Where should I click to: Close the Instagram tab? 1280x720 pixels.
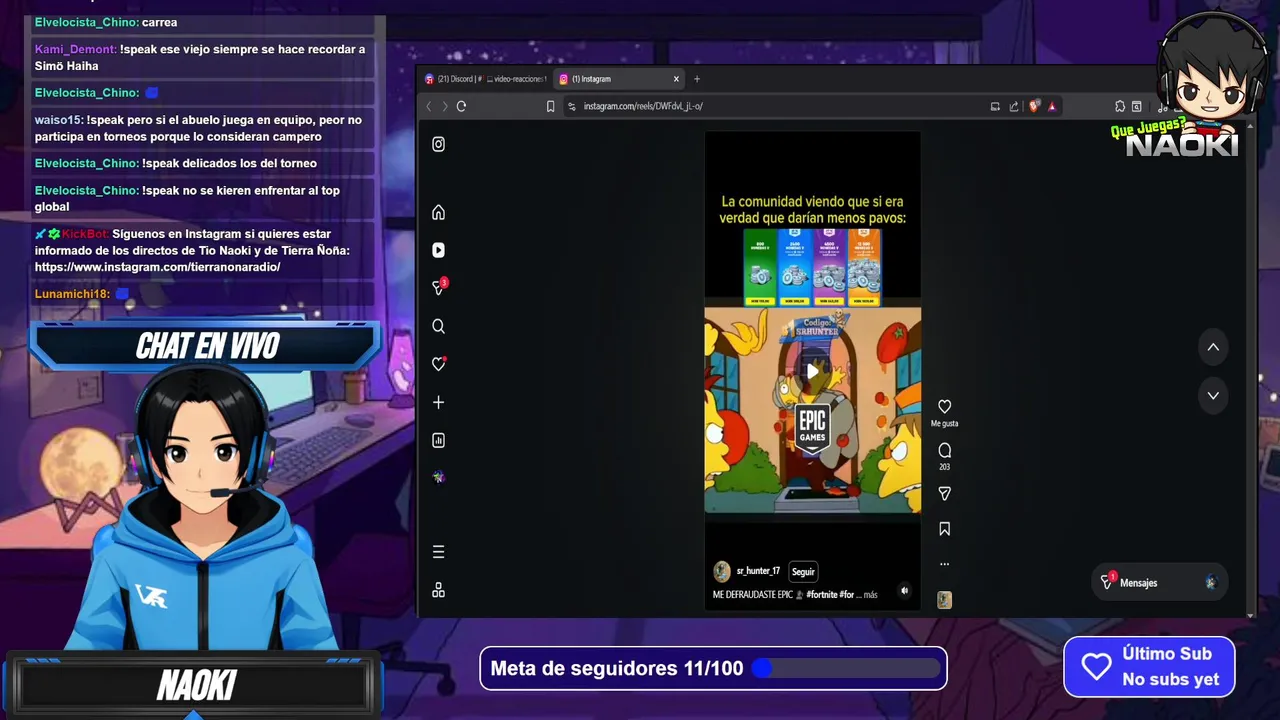point(676,79)
